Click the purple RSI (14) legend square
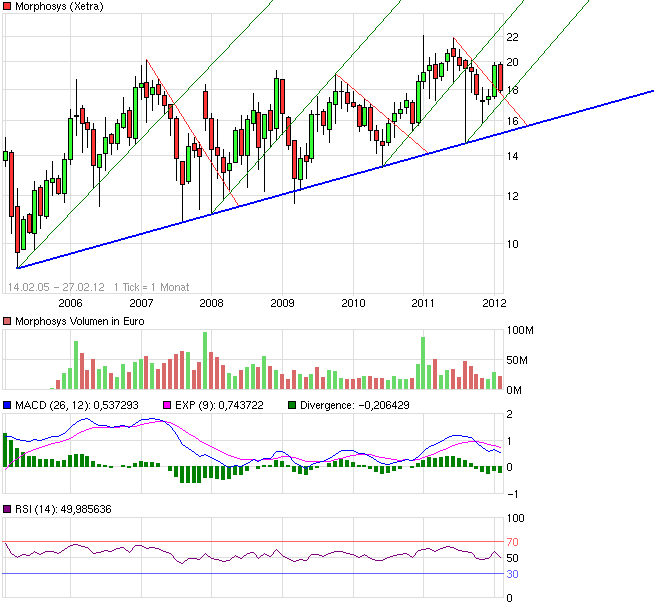Viewport: 654px width, 606px height. click(7, 509)
